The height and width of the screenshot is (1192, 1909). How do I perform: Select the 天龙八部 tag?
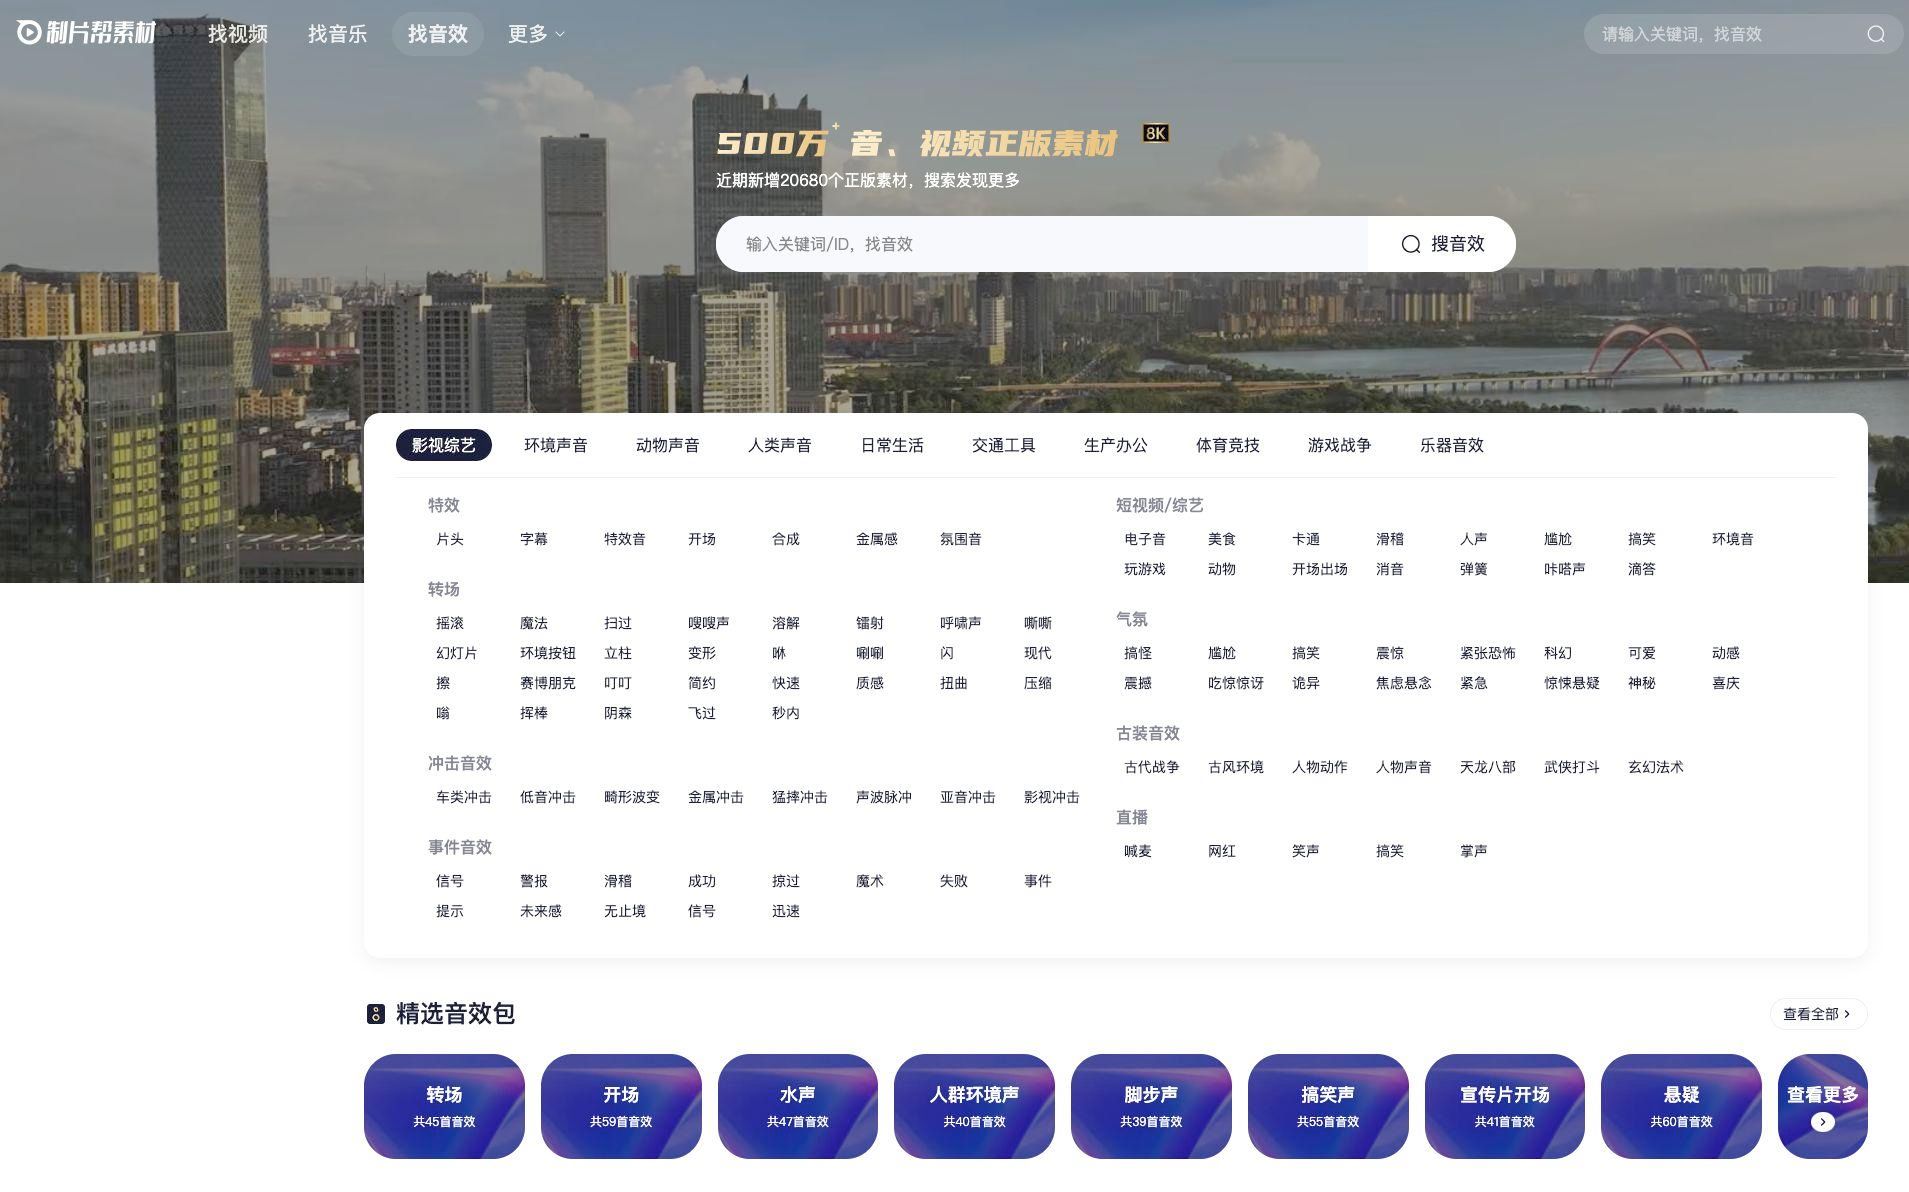coord(1488,767)
